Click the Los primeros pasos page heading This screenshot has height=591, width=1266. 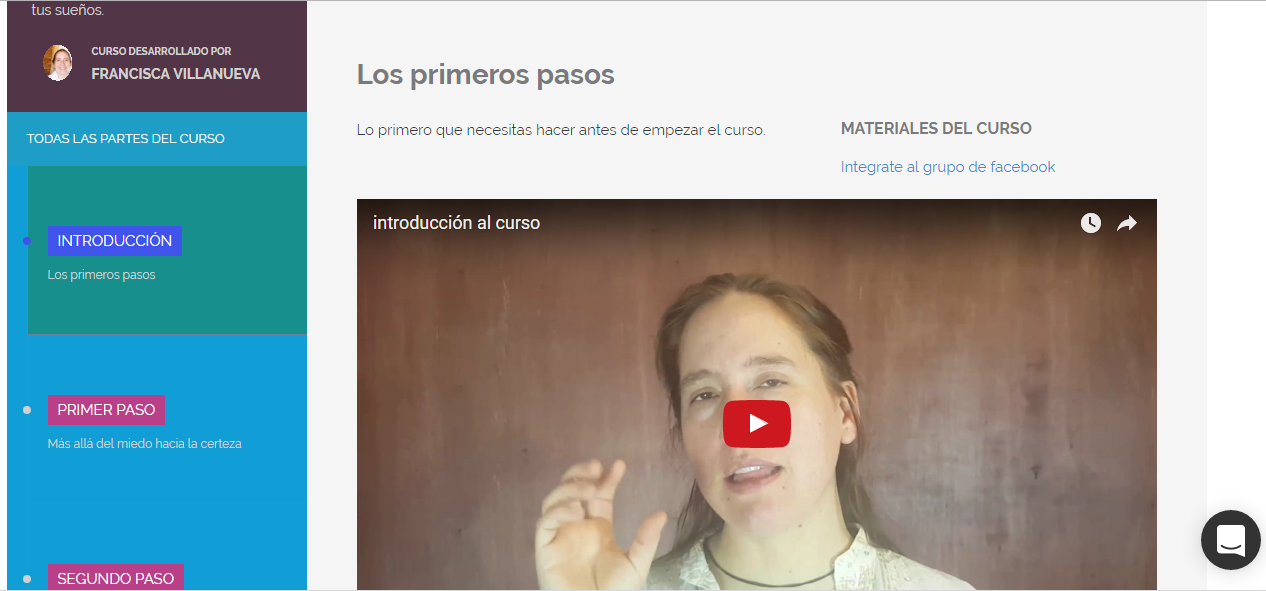(486, 75)
